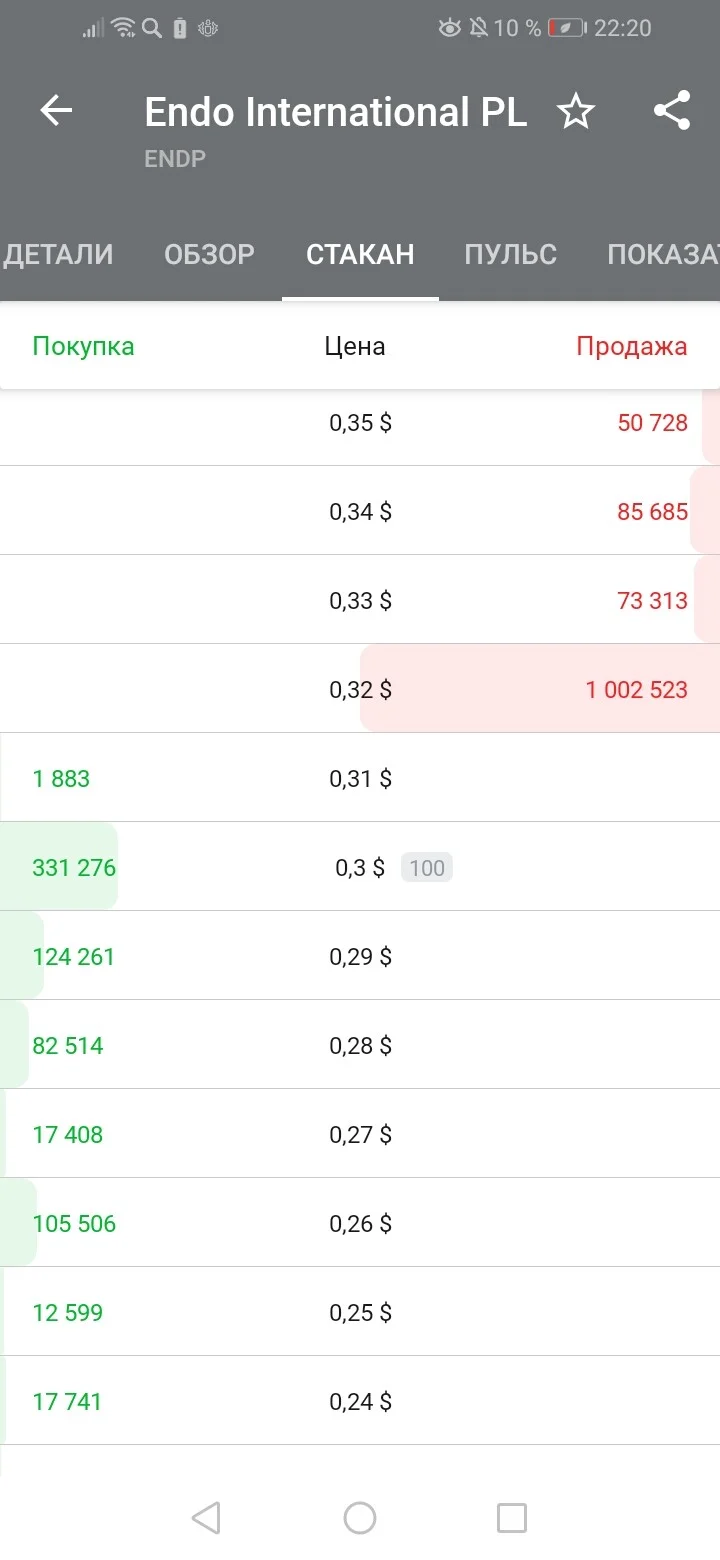Select the ПУЛЬС tab
This screenshot has height=1560, width=720.
point(510,254)
